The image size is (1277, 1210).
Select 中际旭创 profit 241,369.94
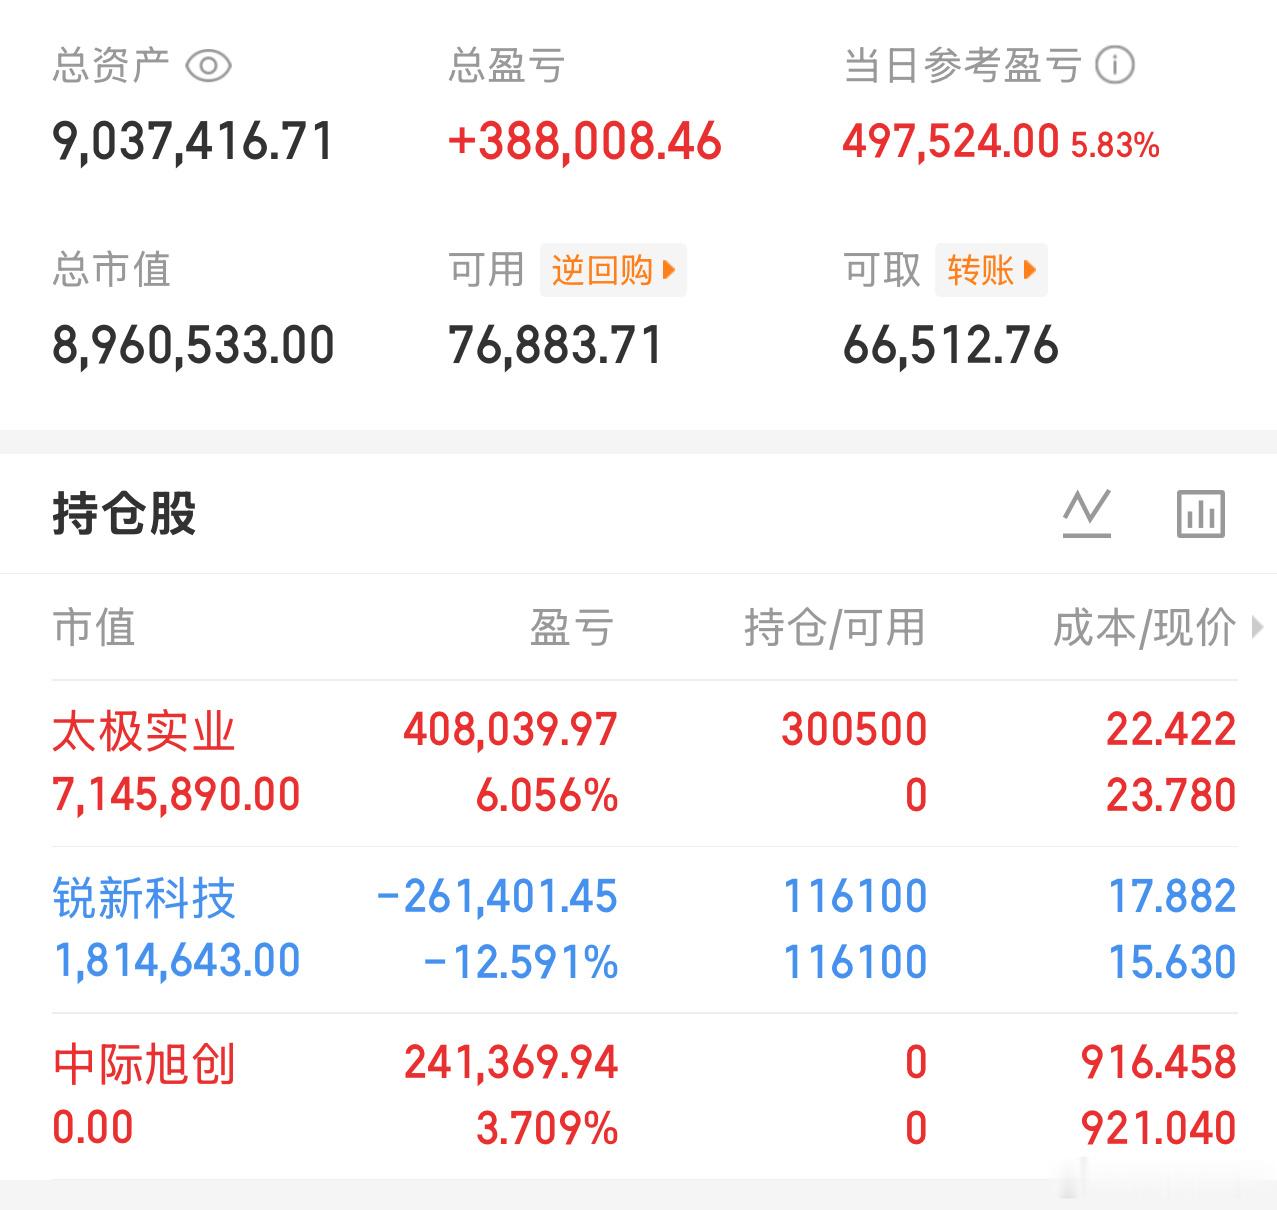pos(511,1062)
